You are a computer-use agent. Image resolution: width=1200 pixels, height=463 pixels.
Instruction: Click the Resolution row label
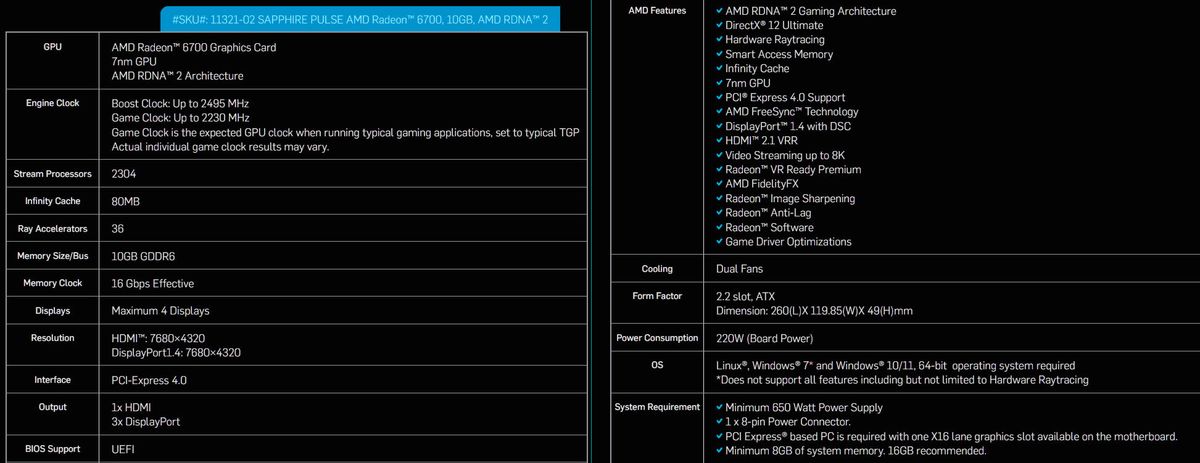tap(53, 338)
